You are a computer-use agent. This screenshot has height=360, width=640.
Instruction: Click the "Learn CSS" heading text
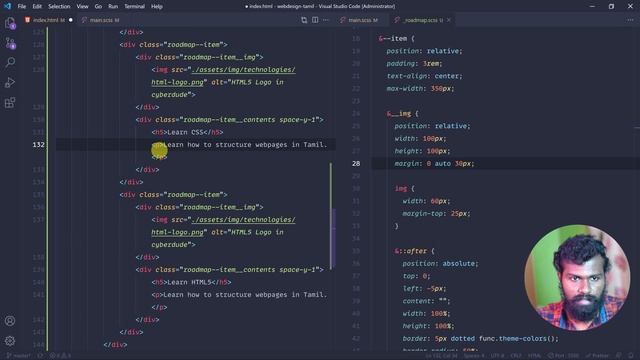185,132
